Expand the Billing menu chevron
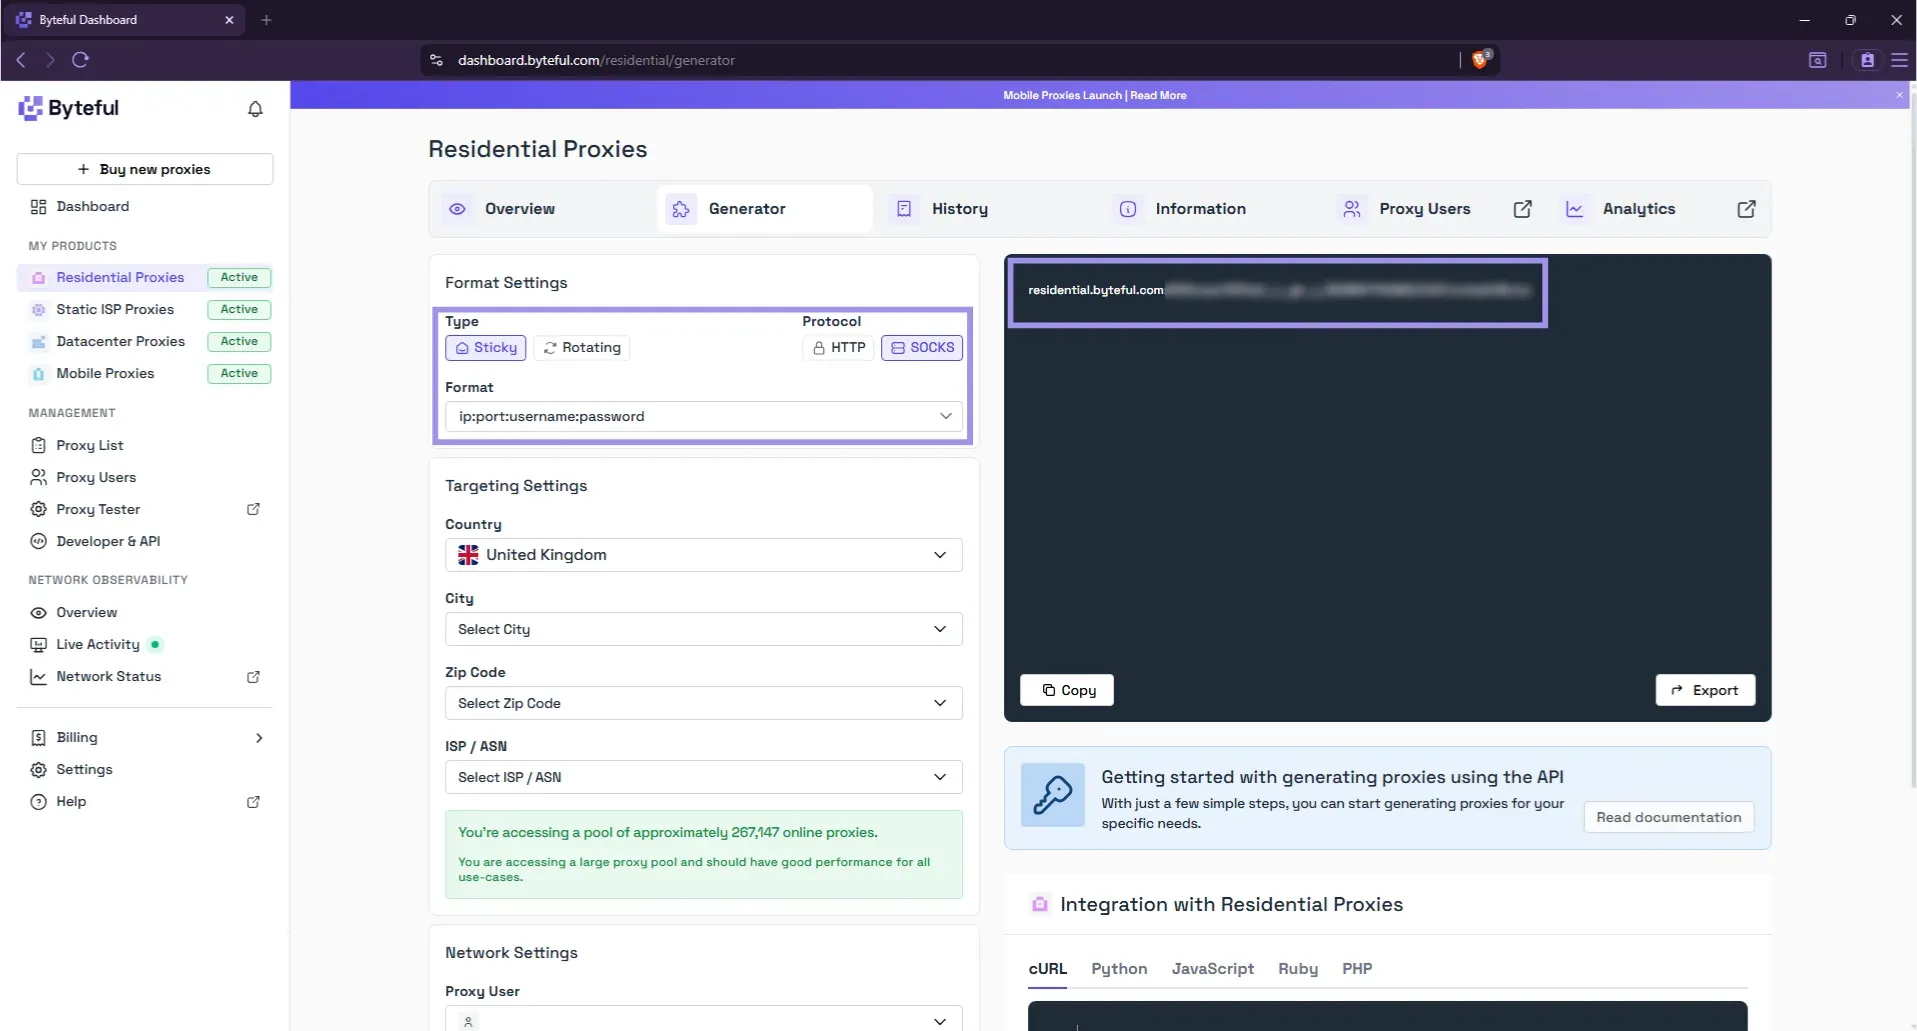Viewport: 1917px width, 1031px height. (259, 738)
